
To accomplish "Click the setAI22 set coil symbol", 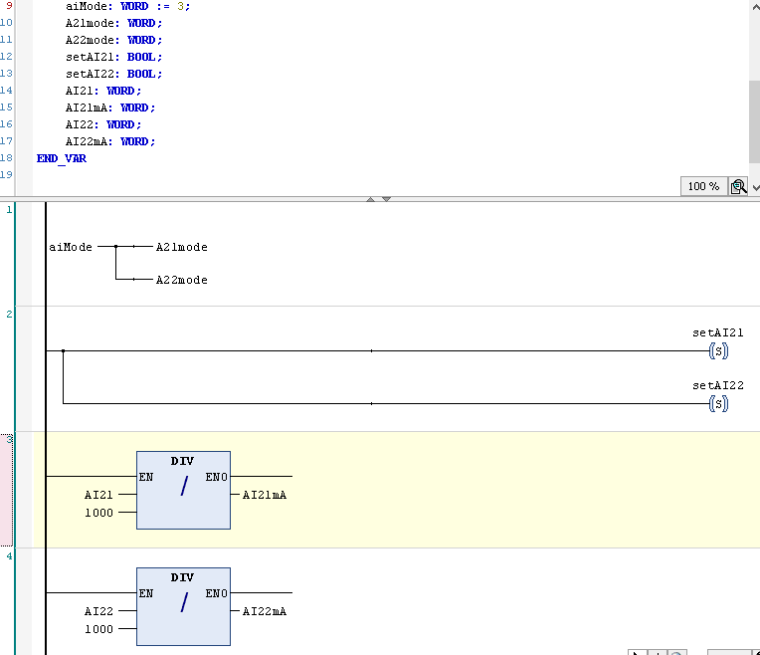I will [717, 403].
